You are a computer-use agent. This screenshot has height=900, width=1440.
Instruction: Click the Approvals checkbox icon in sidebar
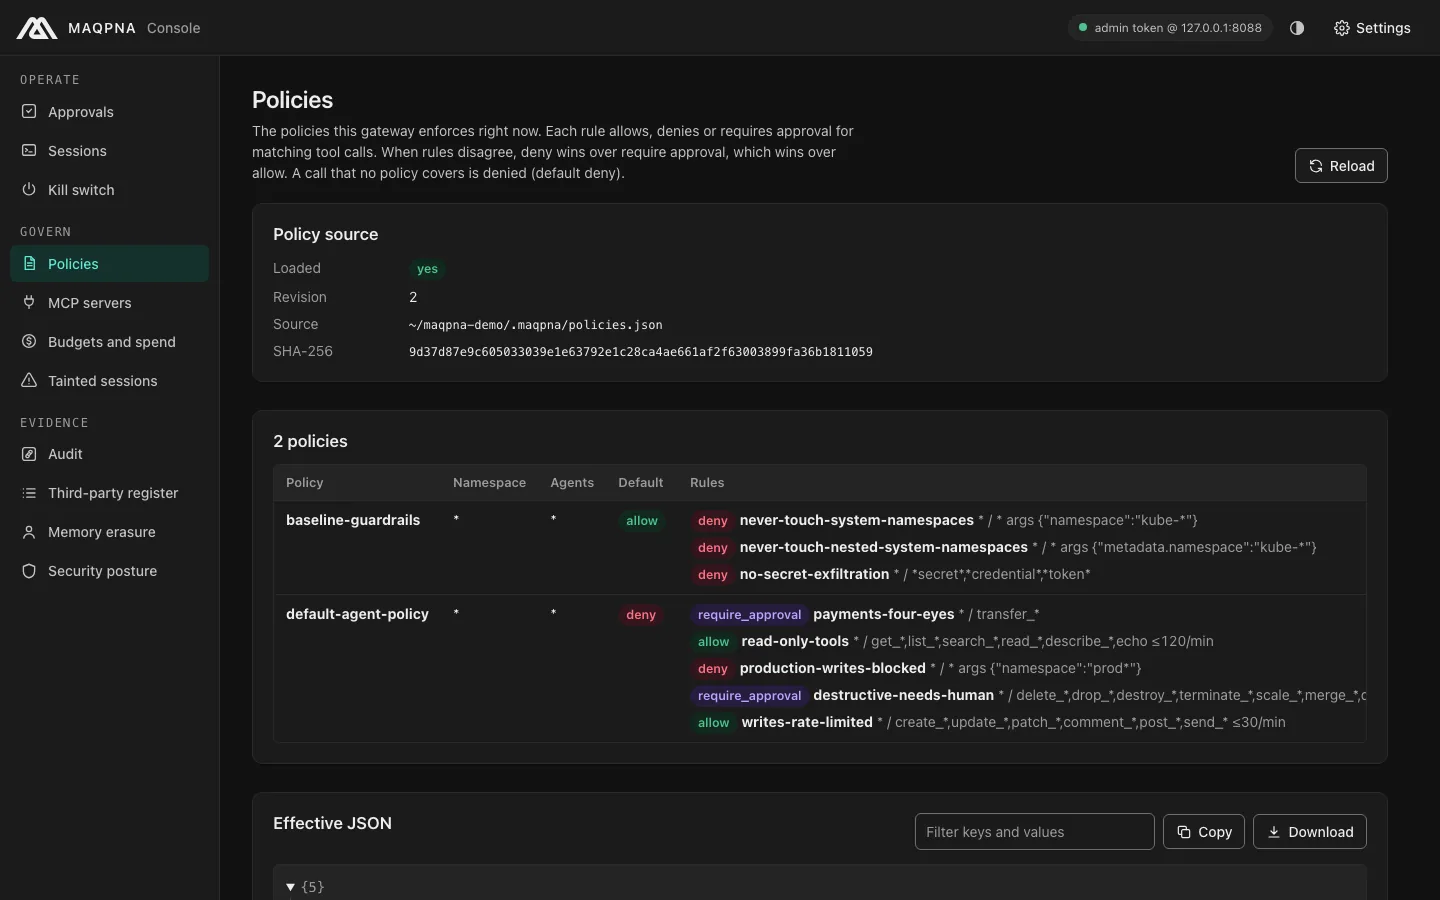(x=29, y=111)
